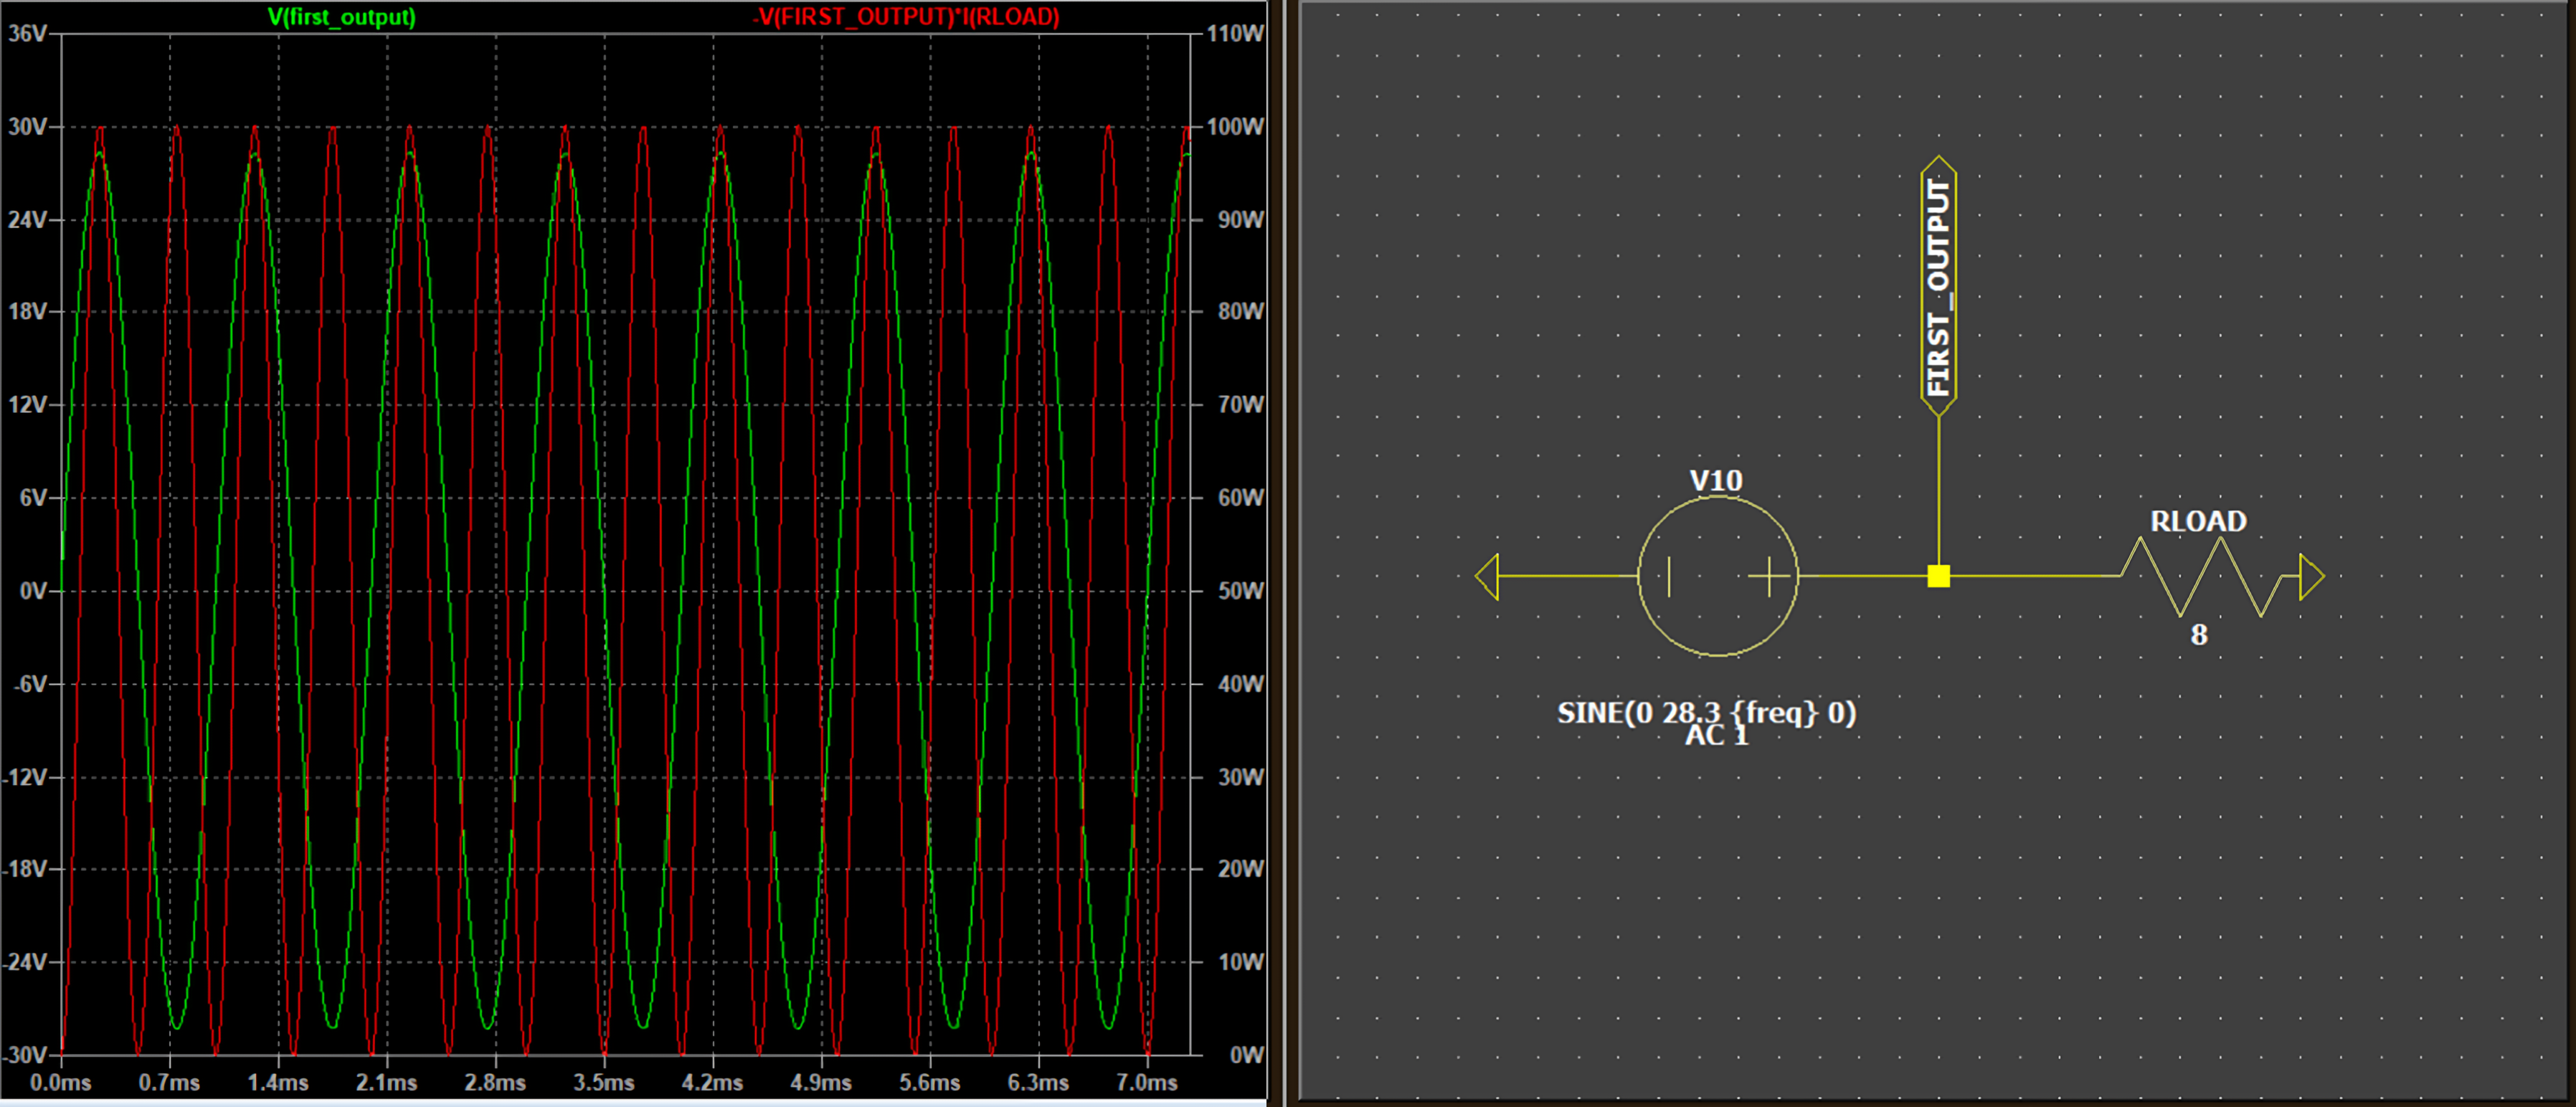Click the SINE(0 28.3 {freq} 0) value text

pos(1706,713)
